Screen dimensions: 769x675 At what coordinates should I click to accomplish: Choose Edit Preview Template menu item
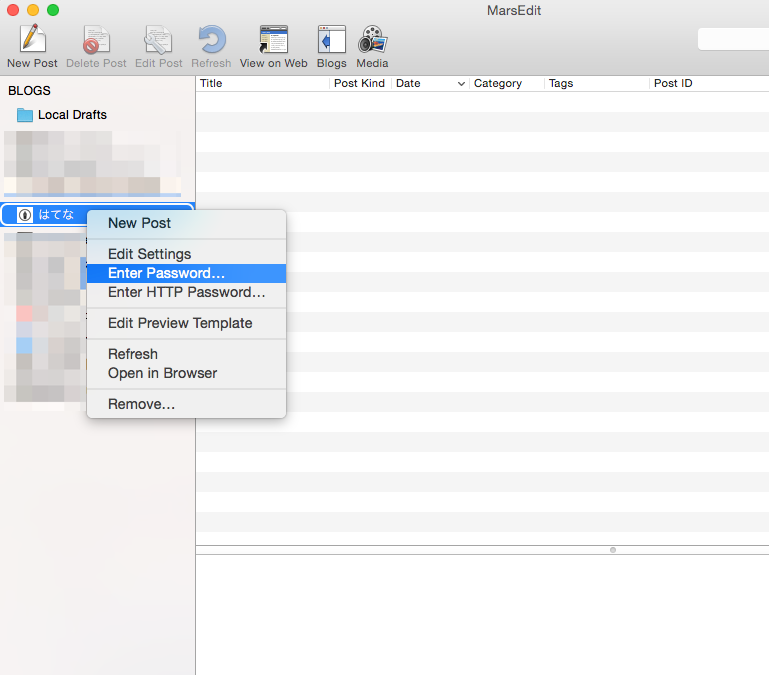coord(186,323)
